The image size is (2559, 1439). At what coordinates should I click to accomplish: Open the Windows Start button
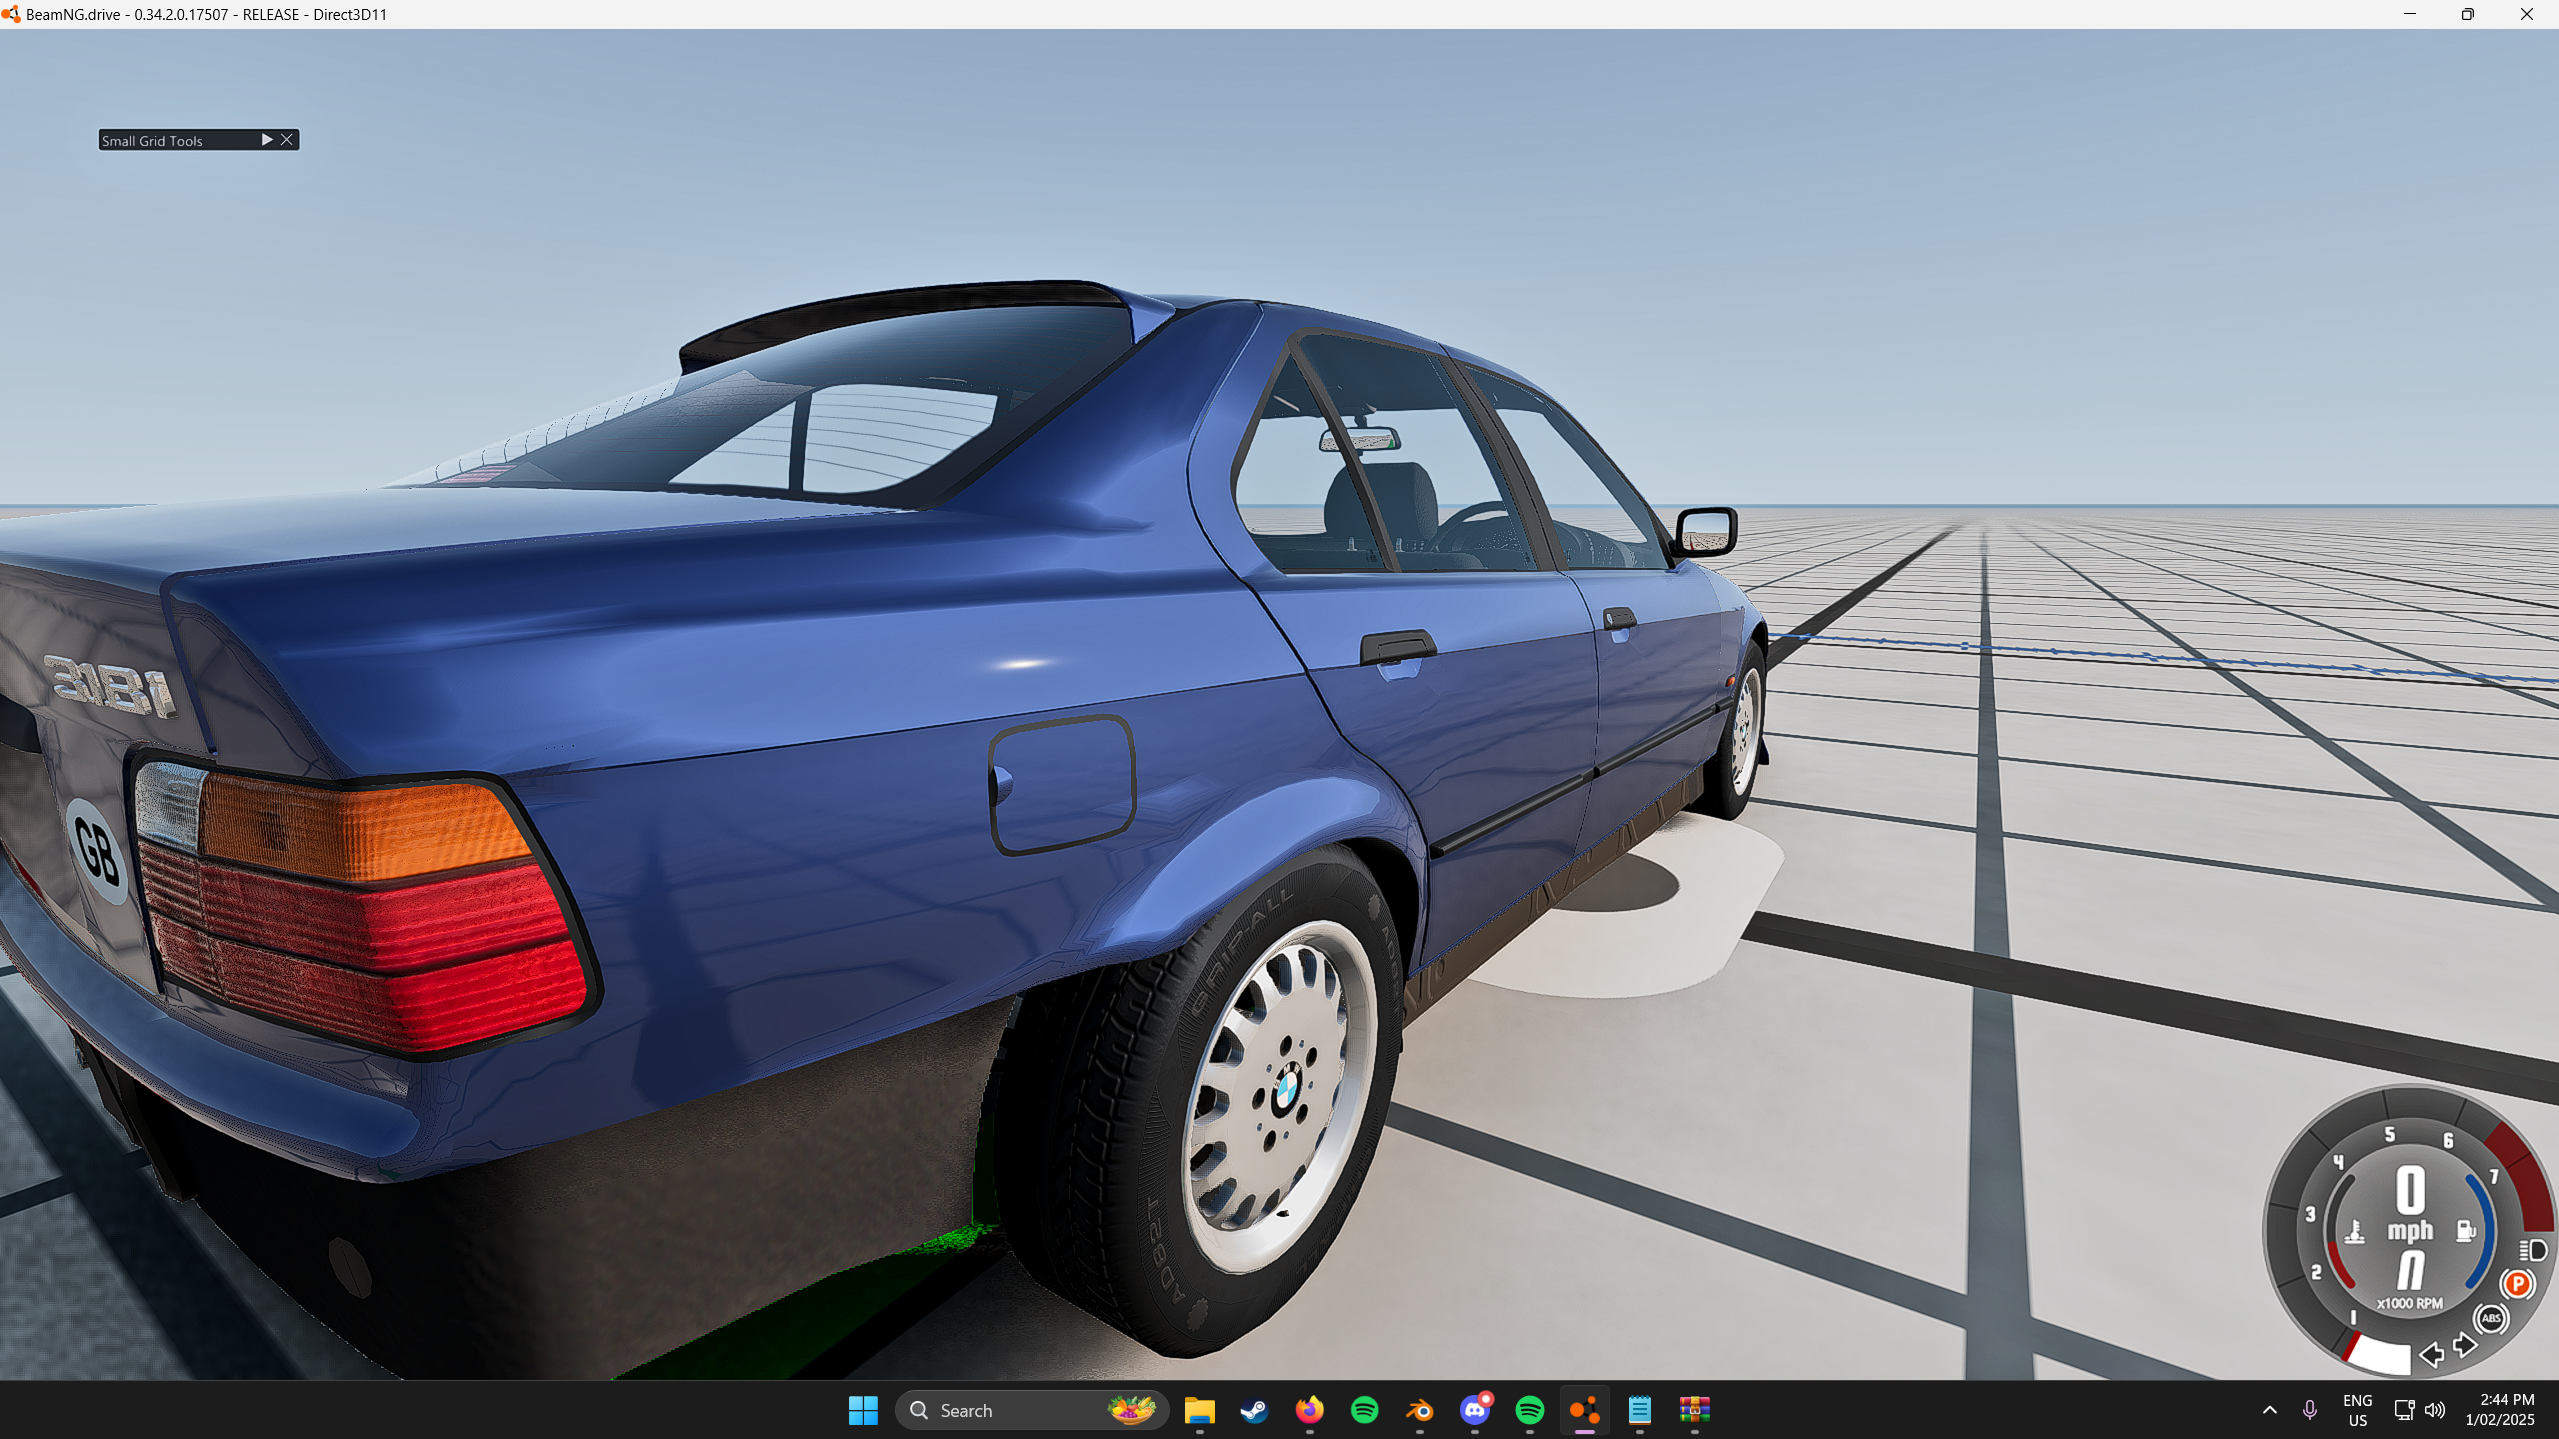click(x=862, y=1410)
